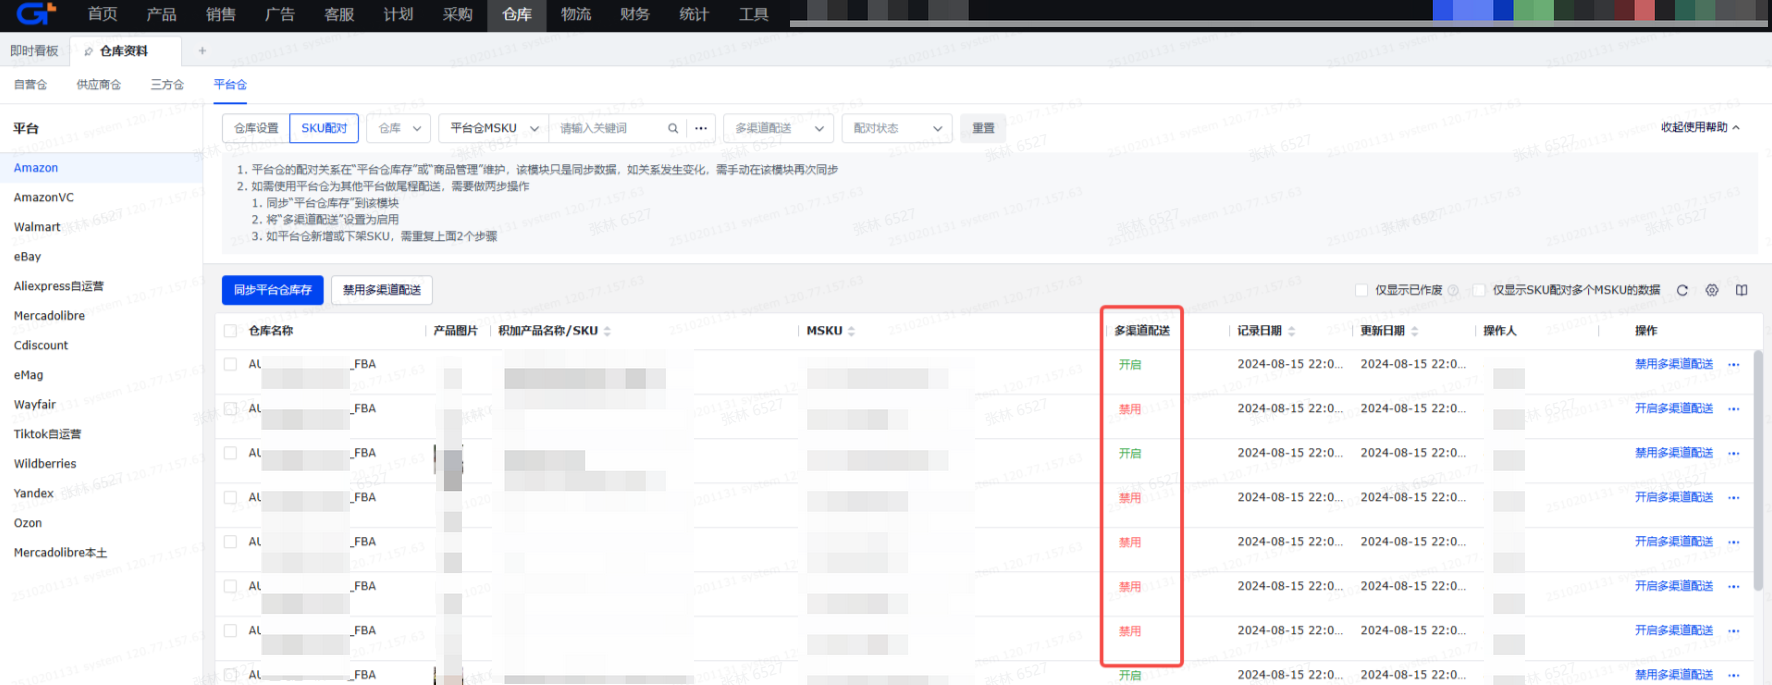Sort by 更新日期 column arrows
This screenshot has width=1772, height=685.
tap(1414, 331)
